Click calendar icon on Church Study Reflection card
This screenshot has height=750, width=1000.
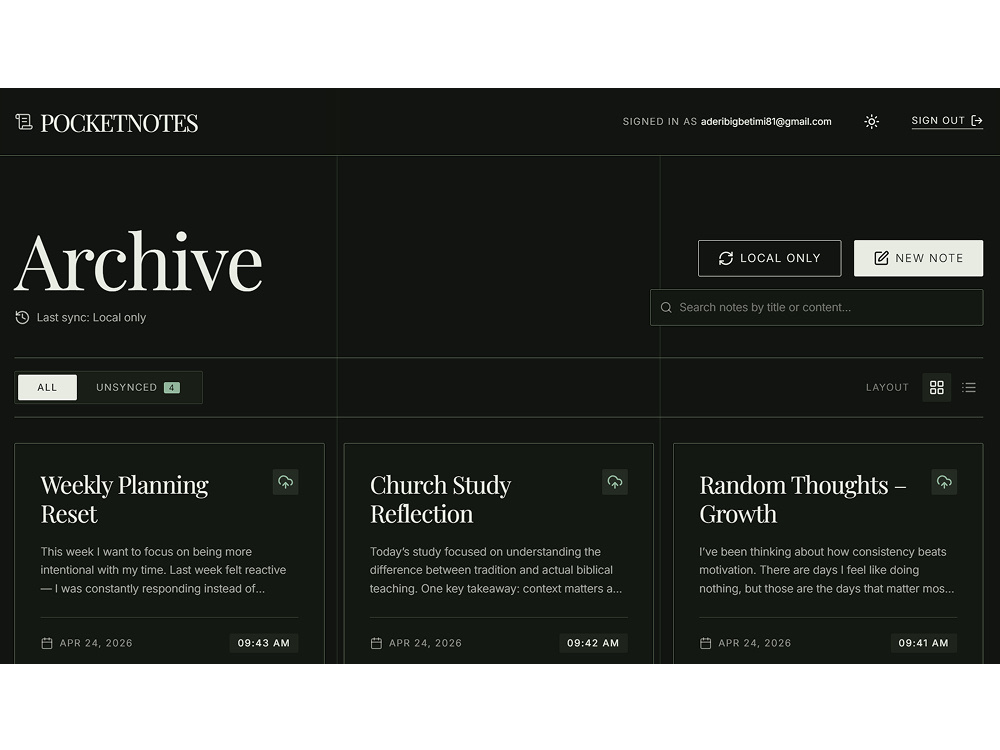coord(376,643)
